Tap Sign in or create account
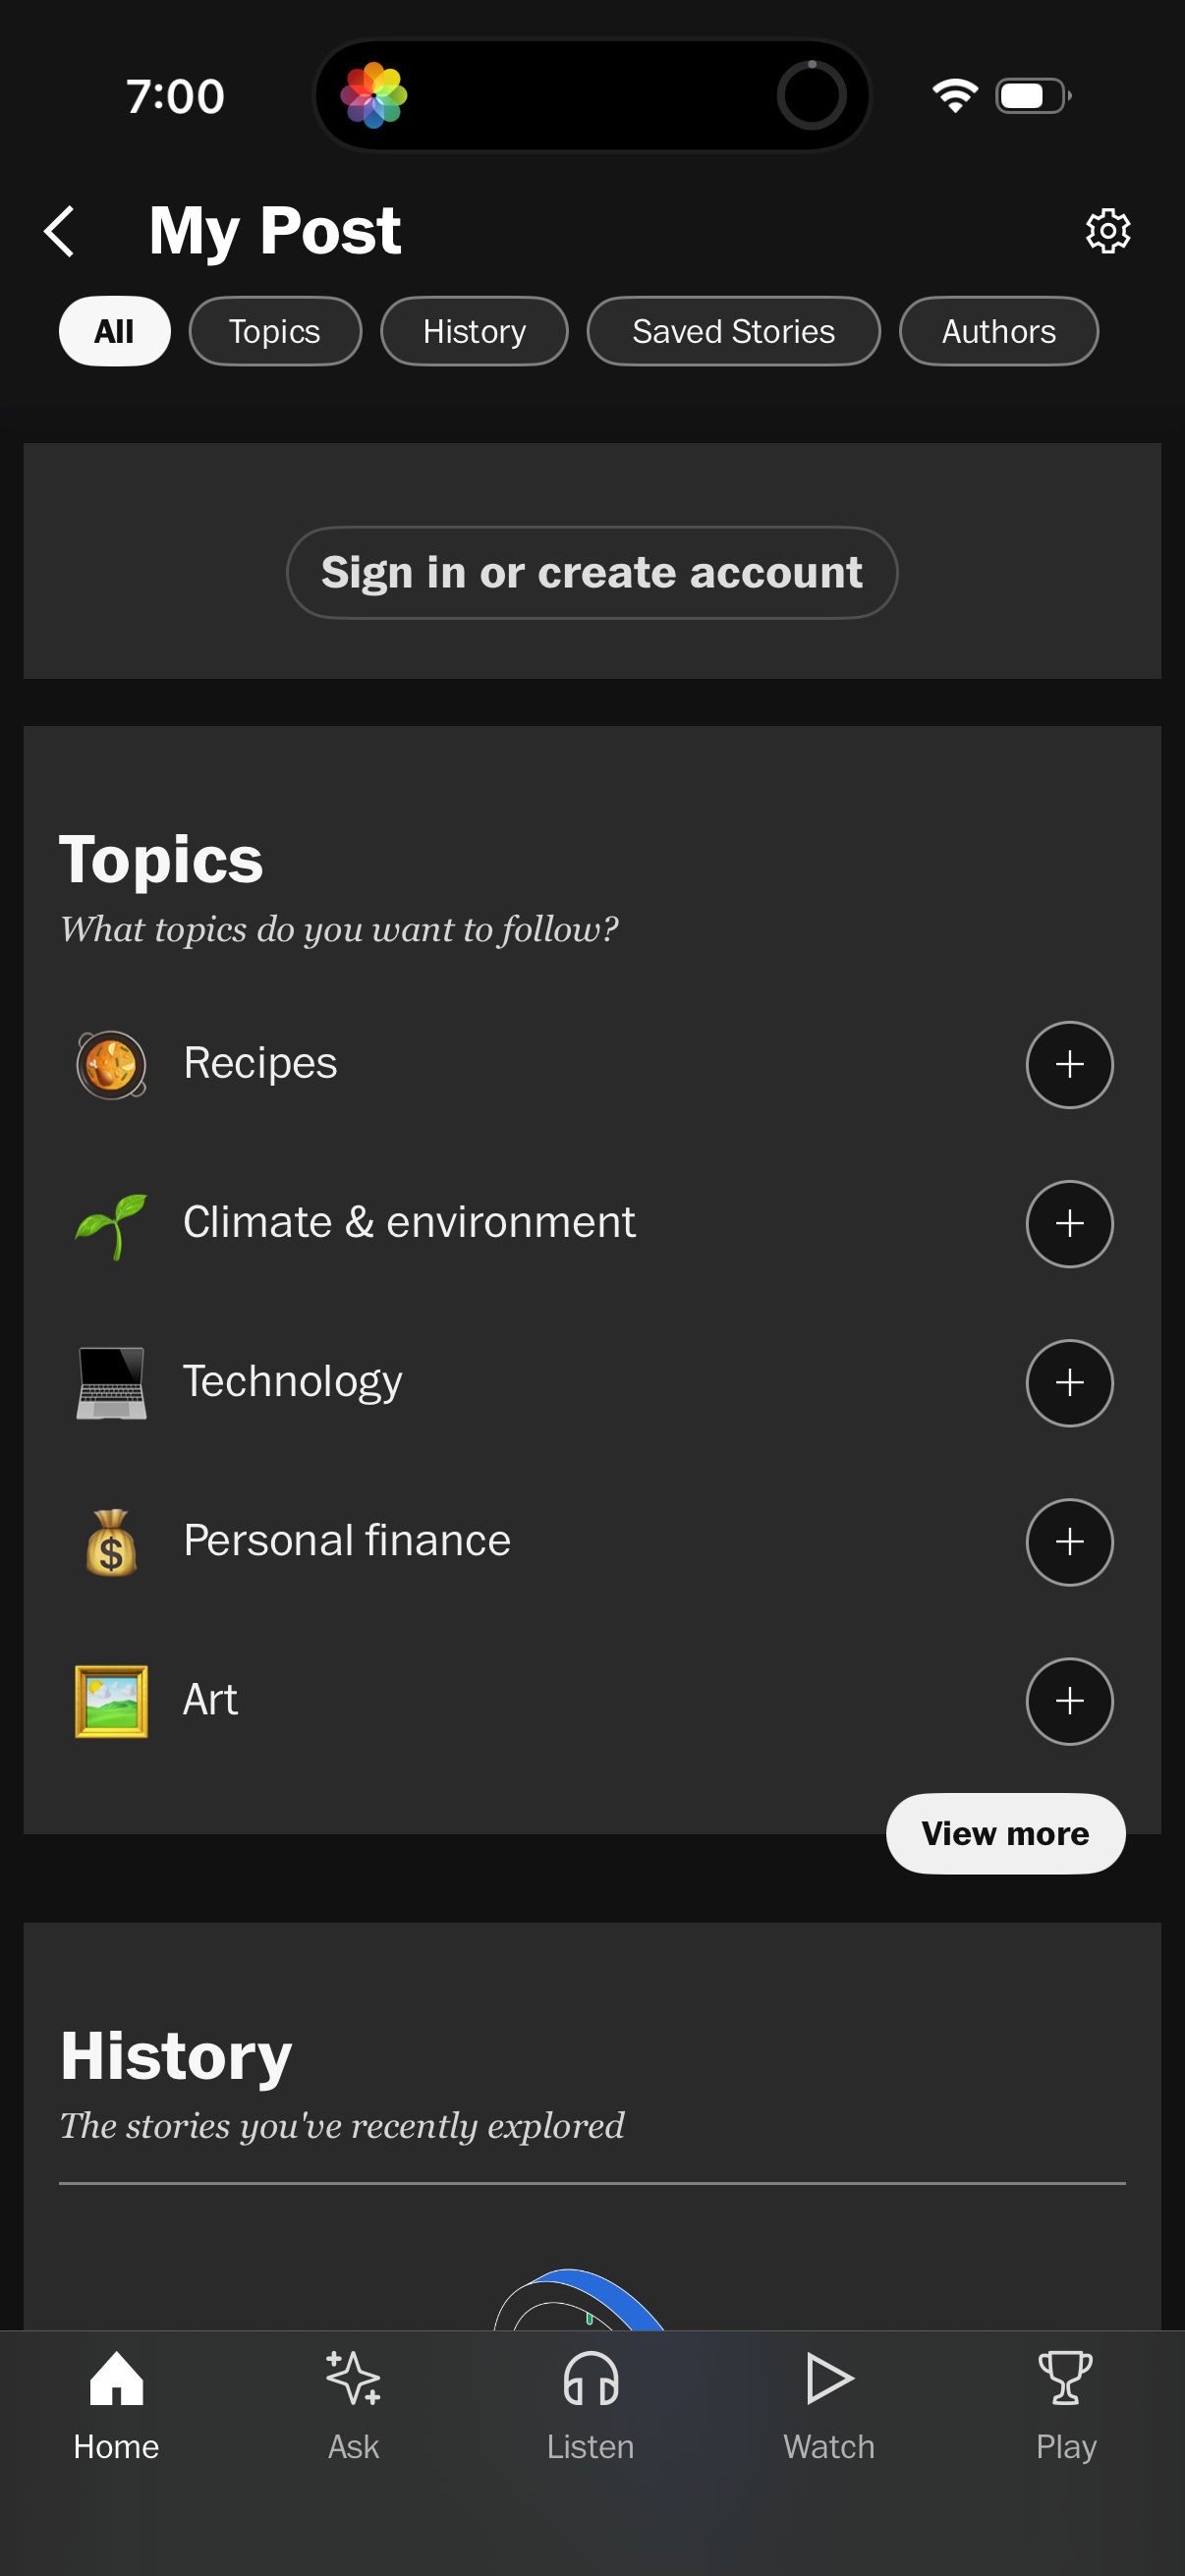Image resolution: width=1185 pixels, height=2576 pixels. [x=592, y=572]
